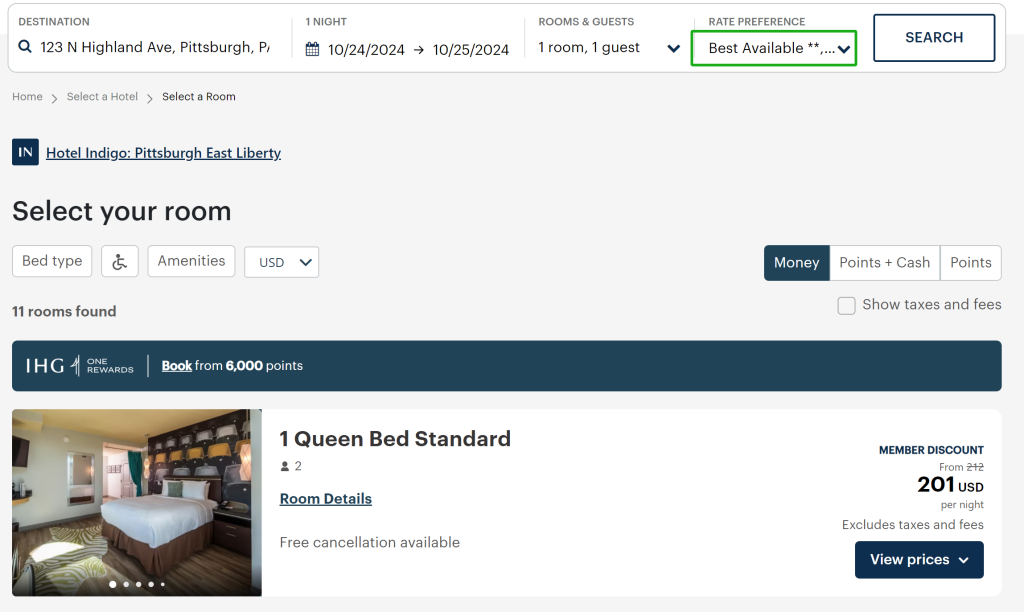This screenshot has width=1024, height=612.
Task: Switch to the Points tab
Action: (970, 263)
